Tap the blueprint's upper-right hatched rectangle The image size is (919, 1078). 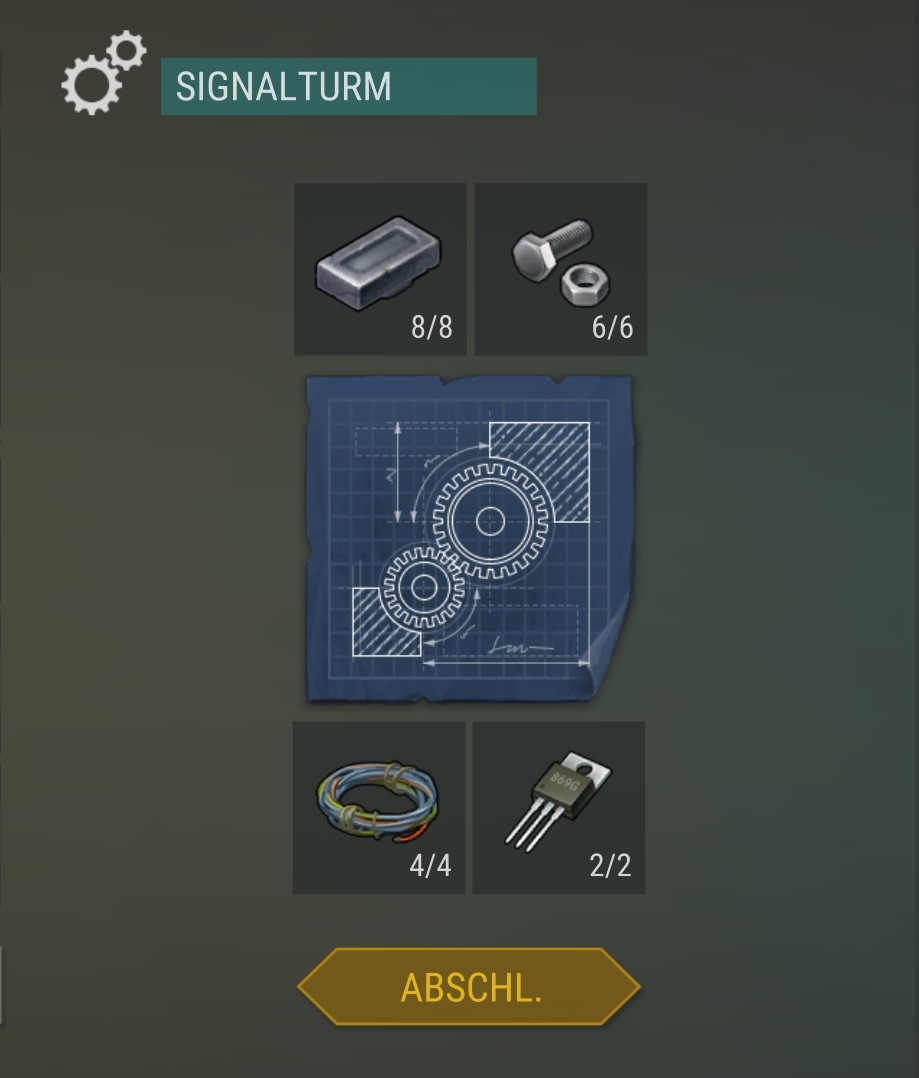(x=539, y=472)
